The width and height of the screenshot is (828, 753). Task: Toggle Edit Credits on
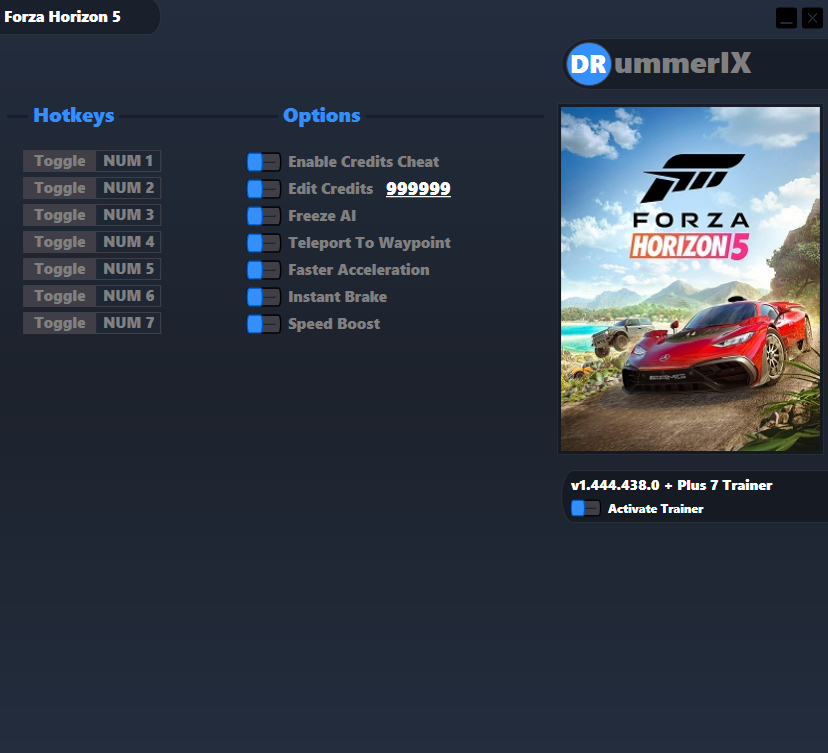[x=263, y=189]
